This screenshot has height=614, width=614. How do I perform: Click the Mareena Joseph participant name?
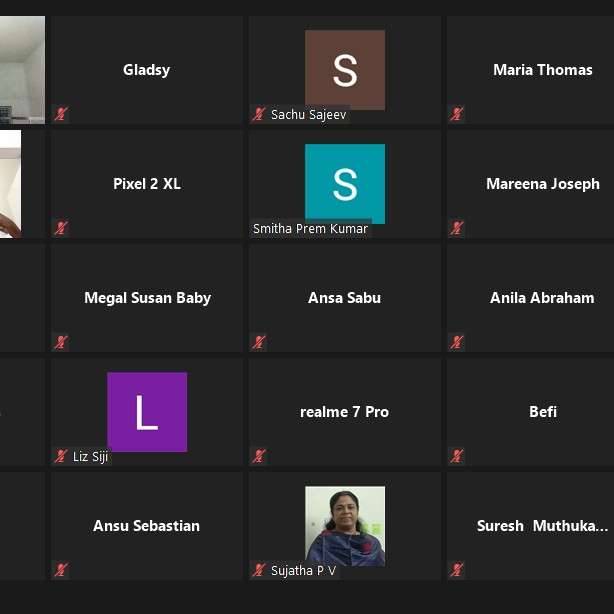[x=543, y=184]
